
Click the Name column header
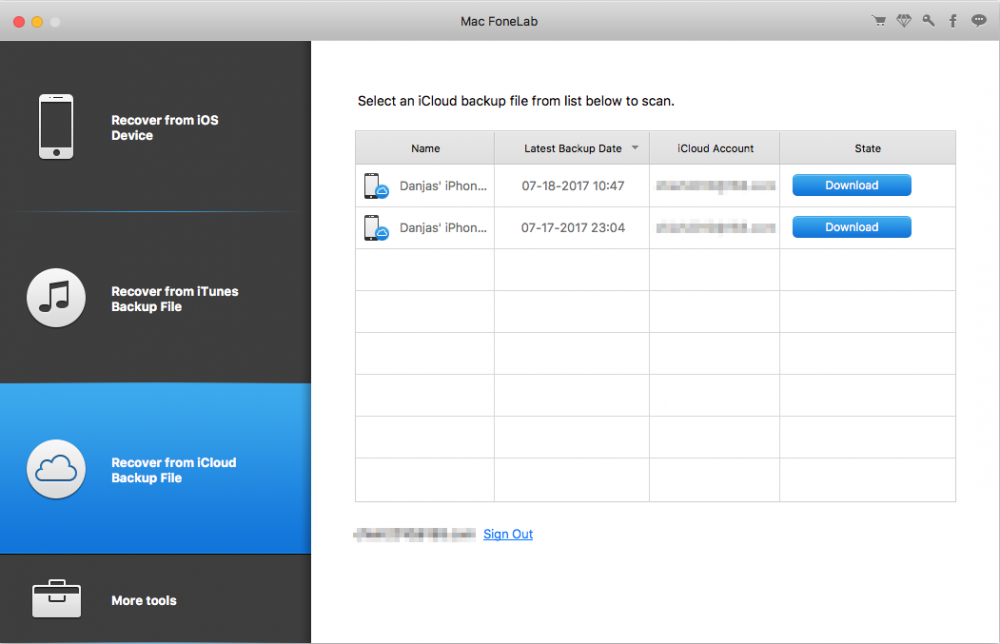[x=425, y=149]
